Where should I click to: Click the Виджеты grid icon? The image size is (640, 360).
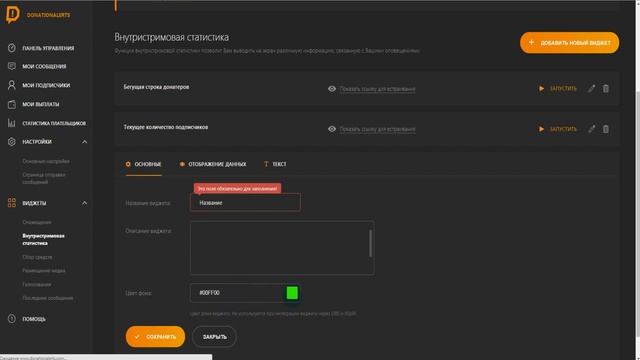point(11,203)
